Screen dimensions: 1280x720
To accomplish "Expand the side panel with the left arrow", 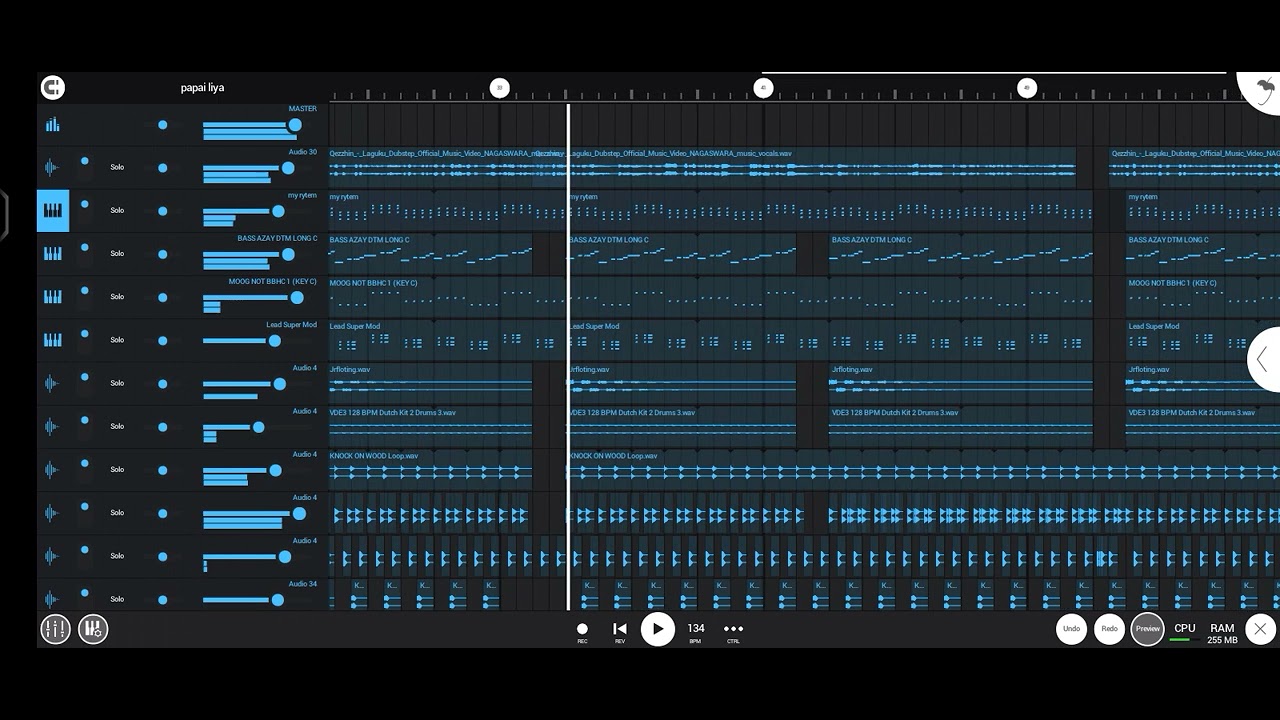I will (1264, 360).
